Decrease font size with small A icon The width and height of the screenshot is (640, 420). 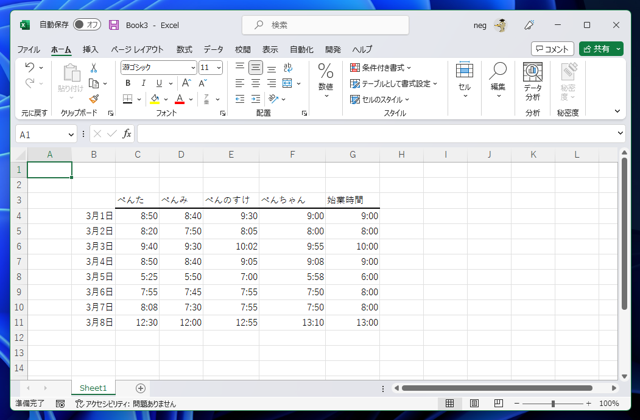[x=203, y=83]
